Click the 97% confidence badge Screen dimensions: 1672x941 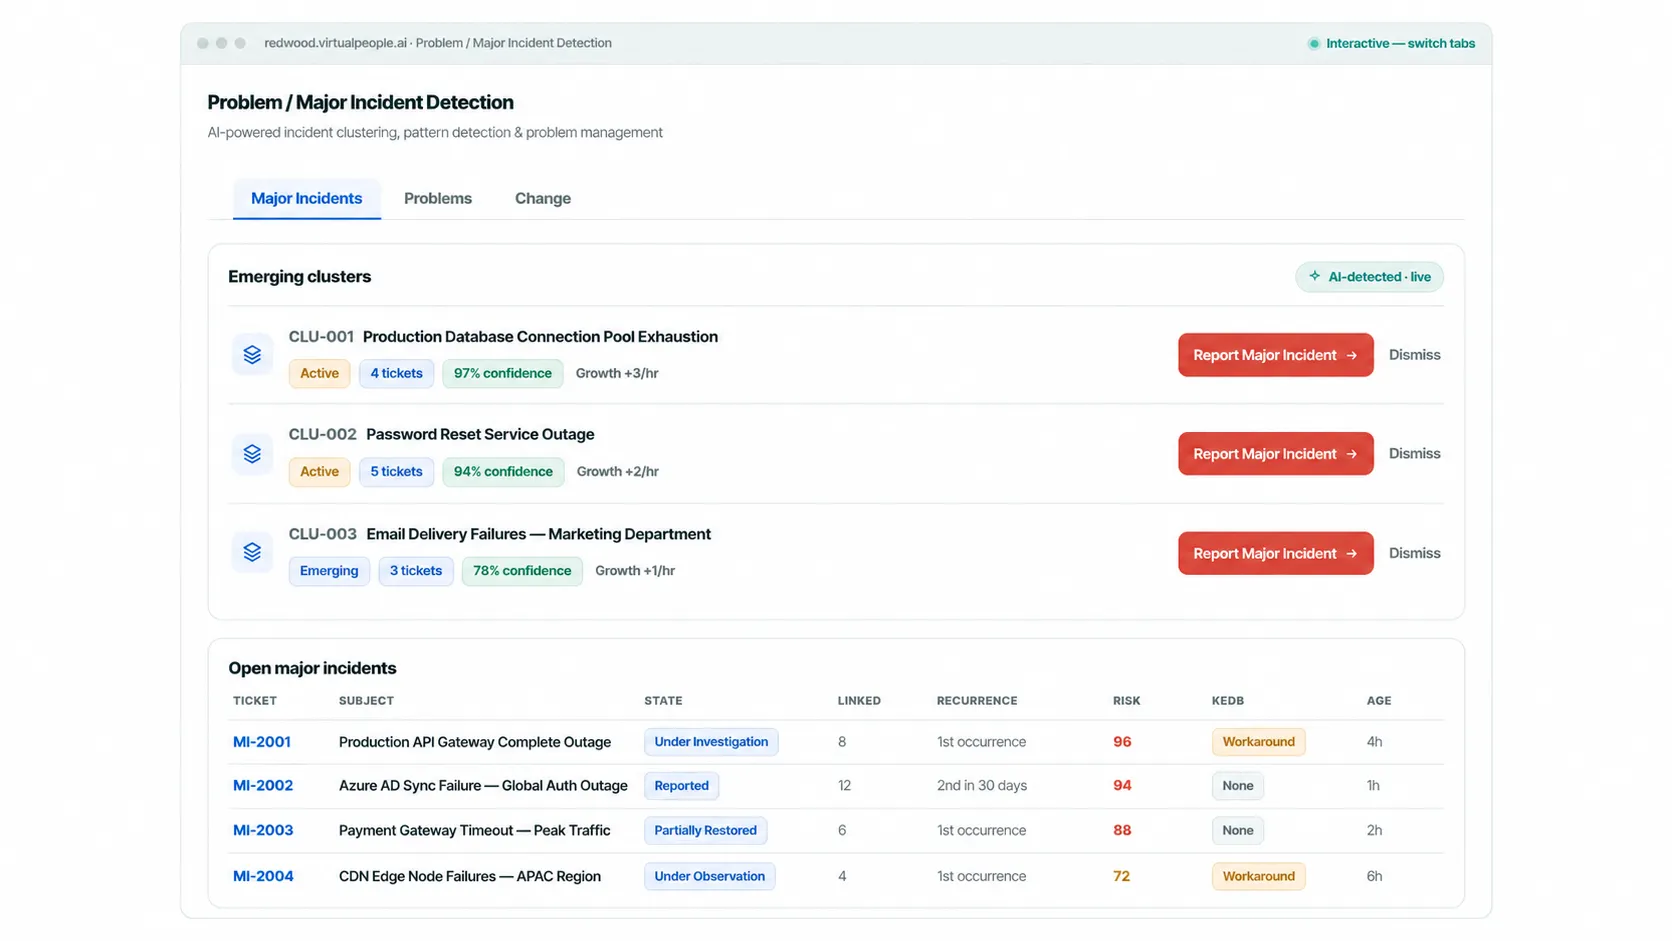pos(503,373)
